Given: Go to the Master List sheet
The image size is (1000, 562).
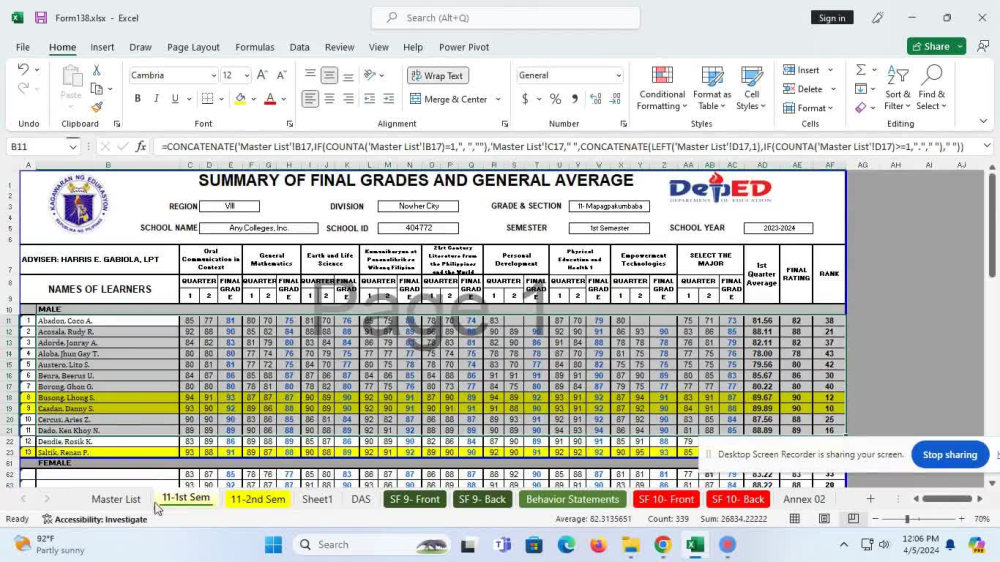Looking at the screenshot, I should click(x=115, y=499).
